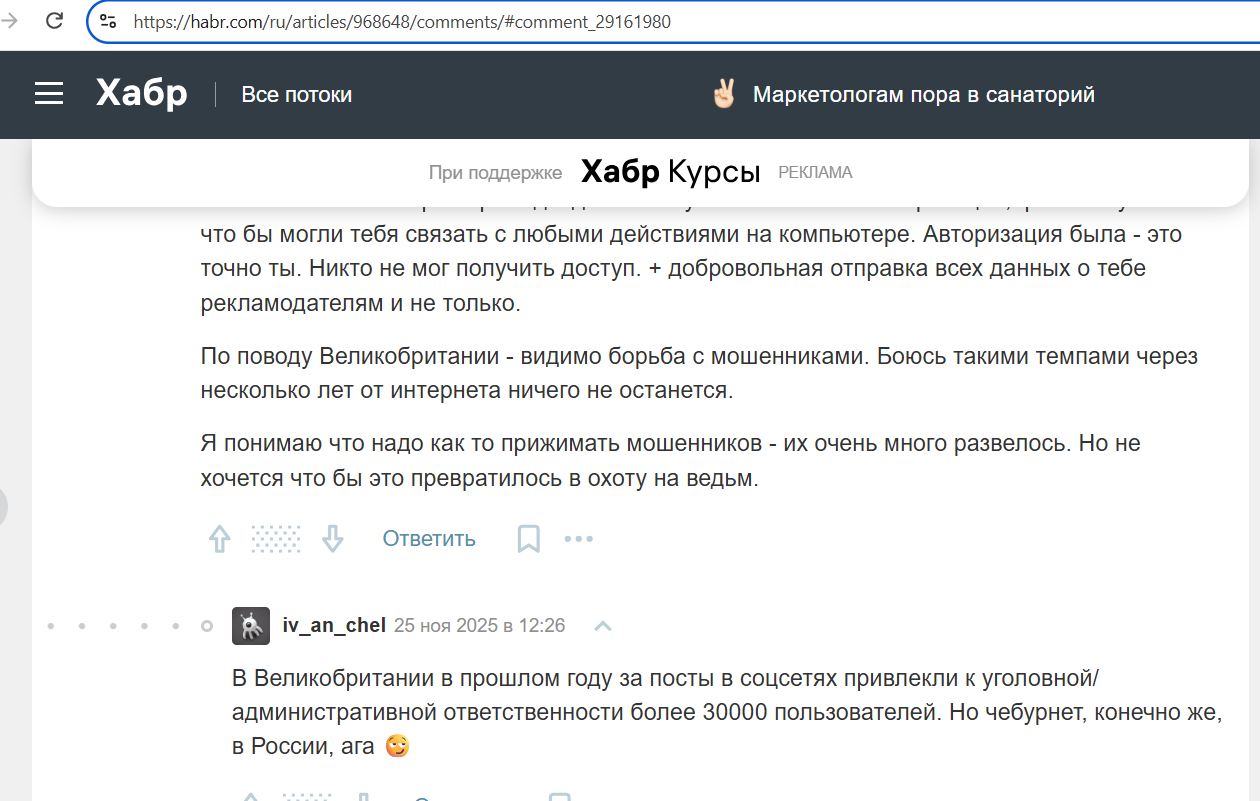Open the Все потоки menu
The height and width of the screenshot is (801, 1260).
point(296,95)
